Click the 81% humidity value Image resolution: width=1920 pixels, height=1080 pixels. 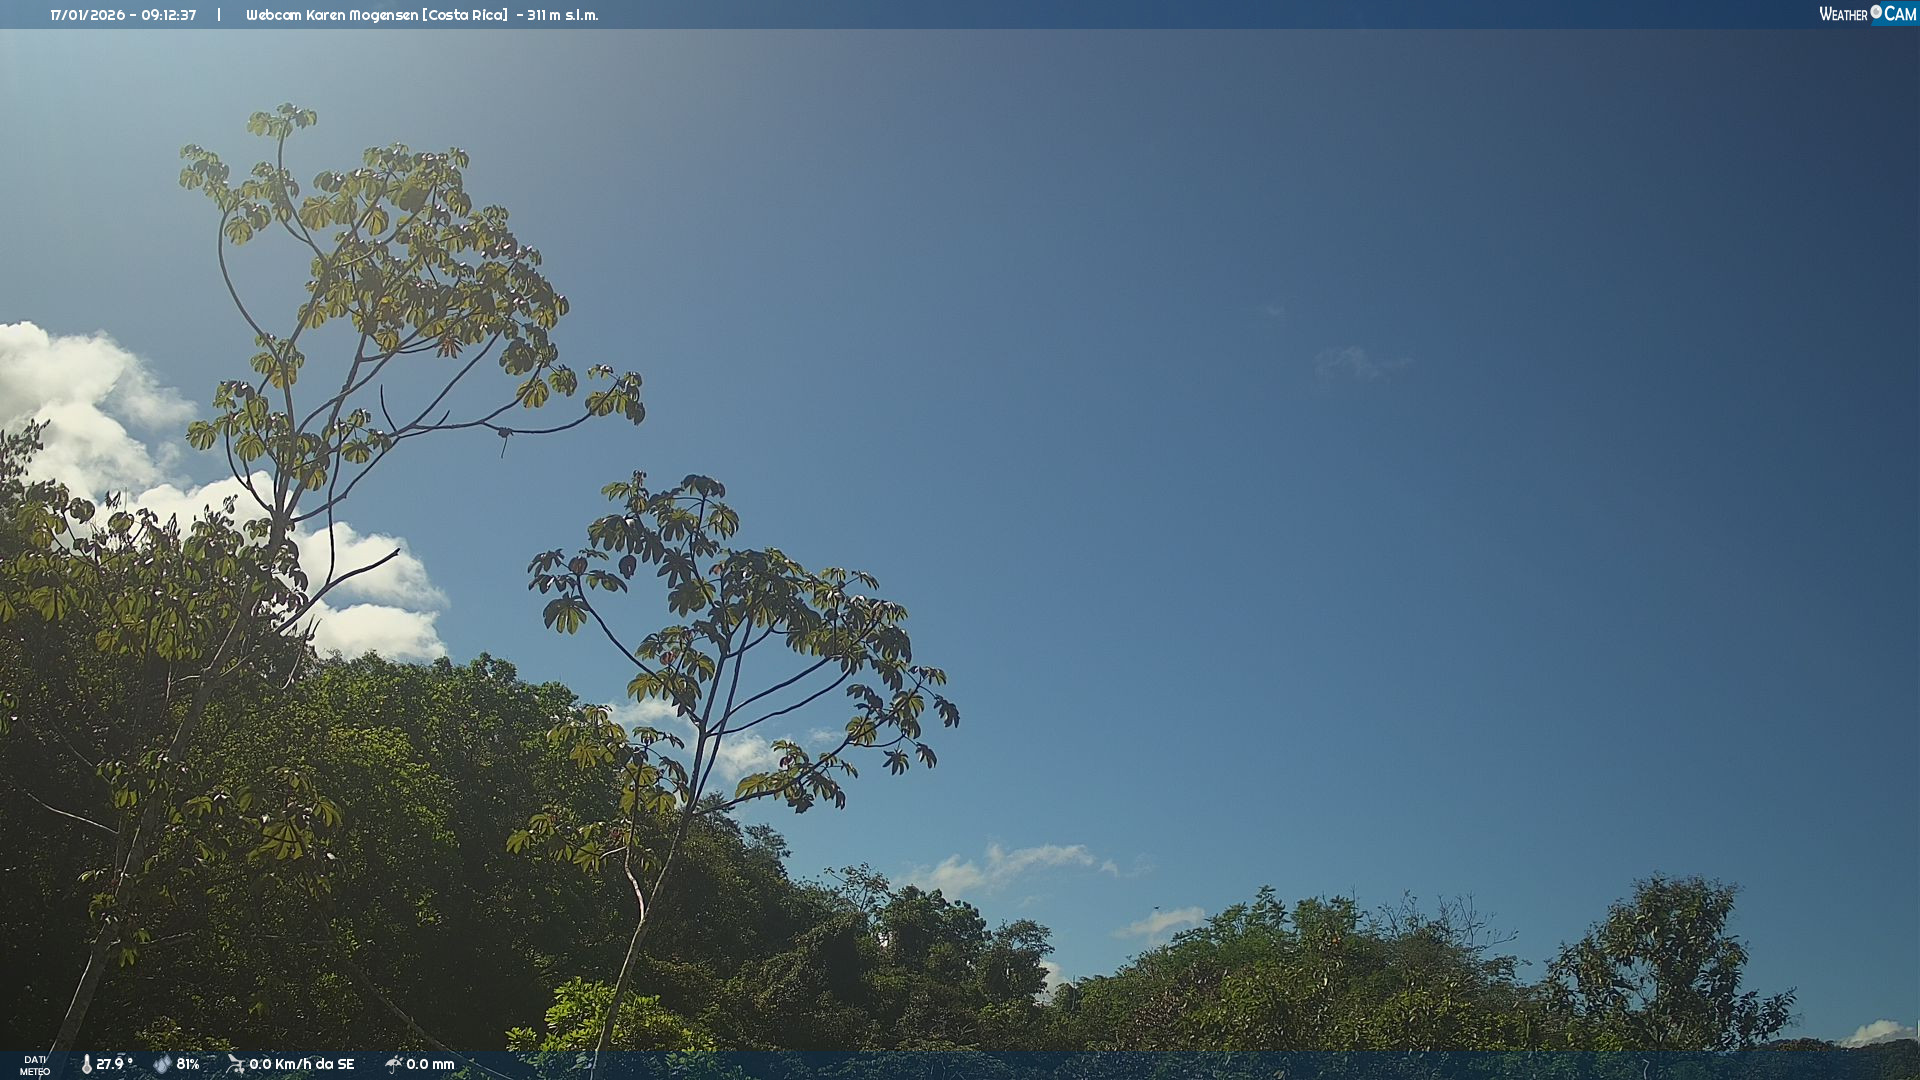pyautogui.click(x=188, y=1064)
